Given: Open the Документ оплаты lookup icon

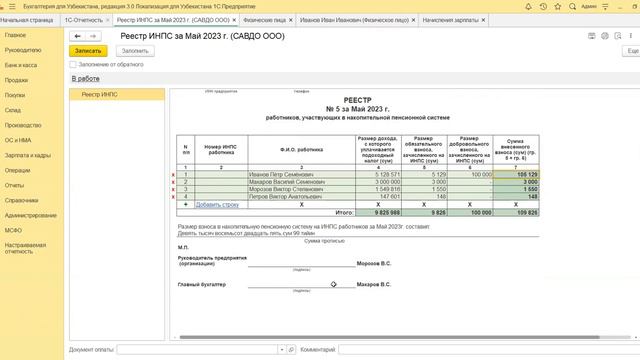Looking at the screenshot, I should pos(291,350).
